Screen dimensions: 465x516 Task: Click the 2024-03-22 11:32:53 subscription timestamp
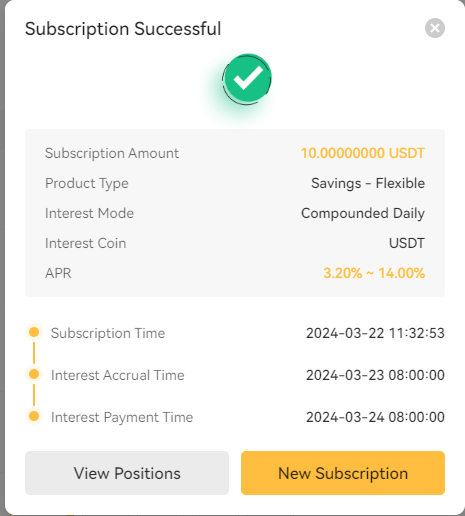[375, 333]
